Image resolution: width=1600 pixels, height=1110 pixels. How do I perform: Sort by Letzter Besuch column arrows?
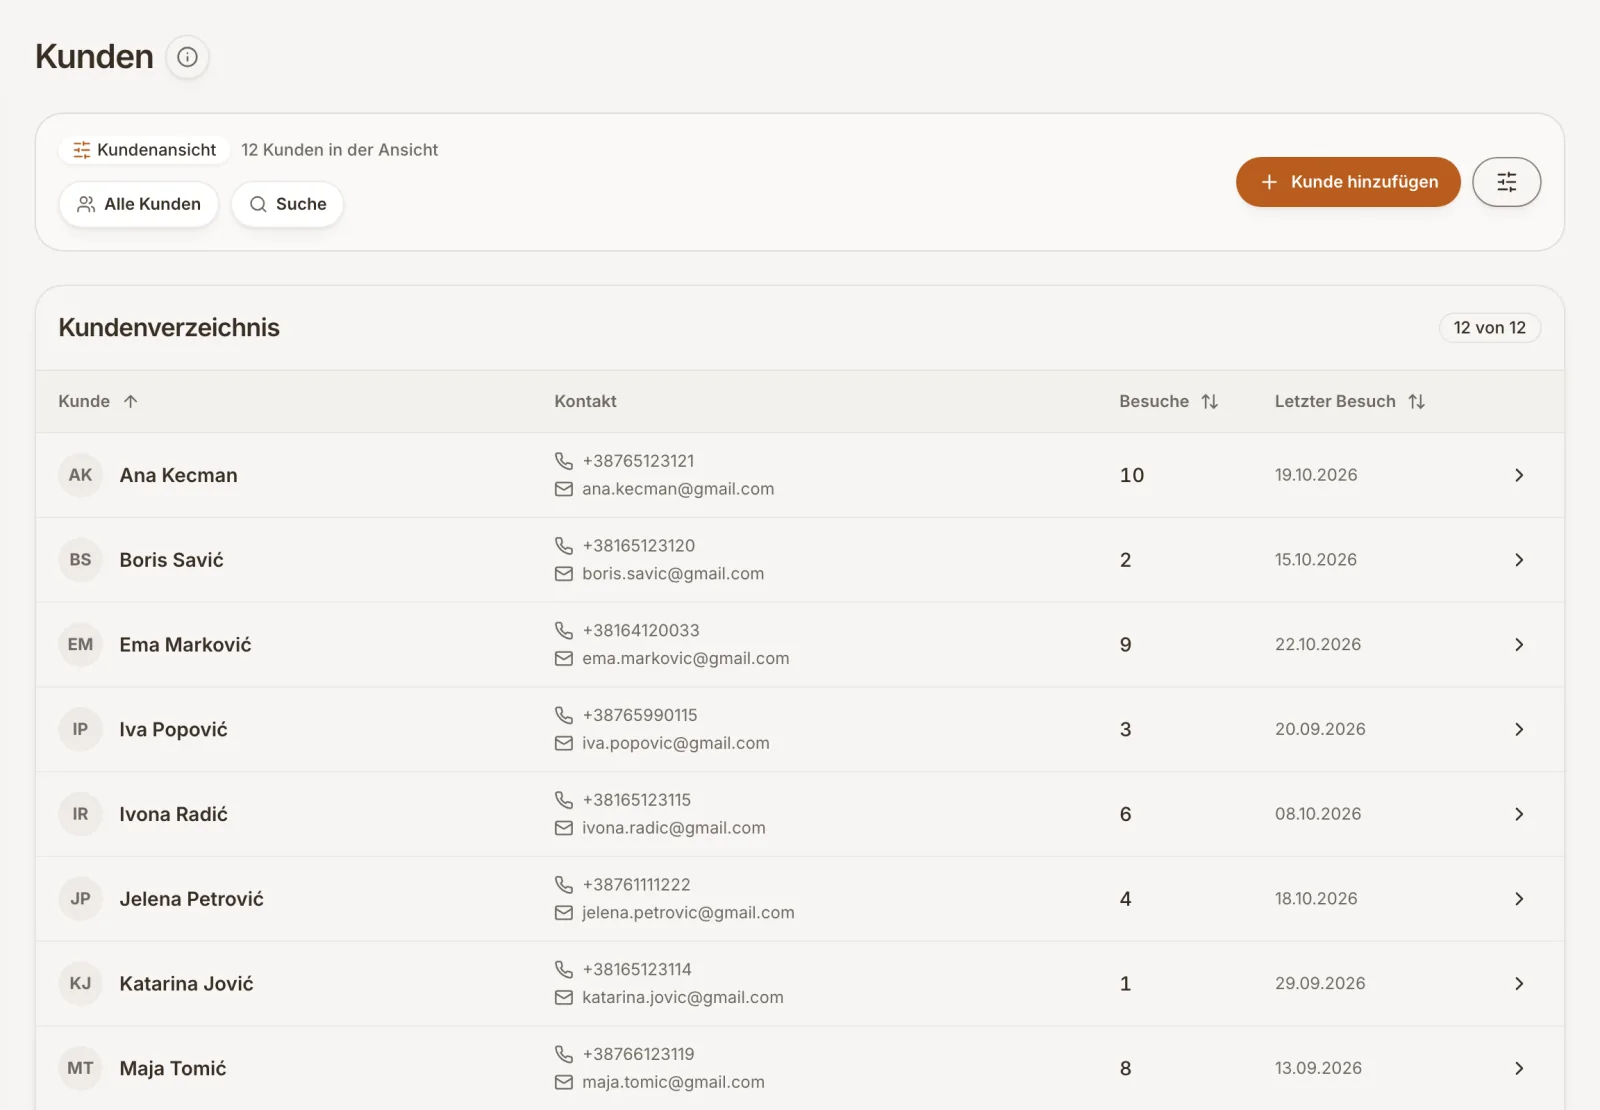coord(1417,401)
